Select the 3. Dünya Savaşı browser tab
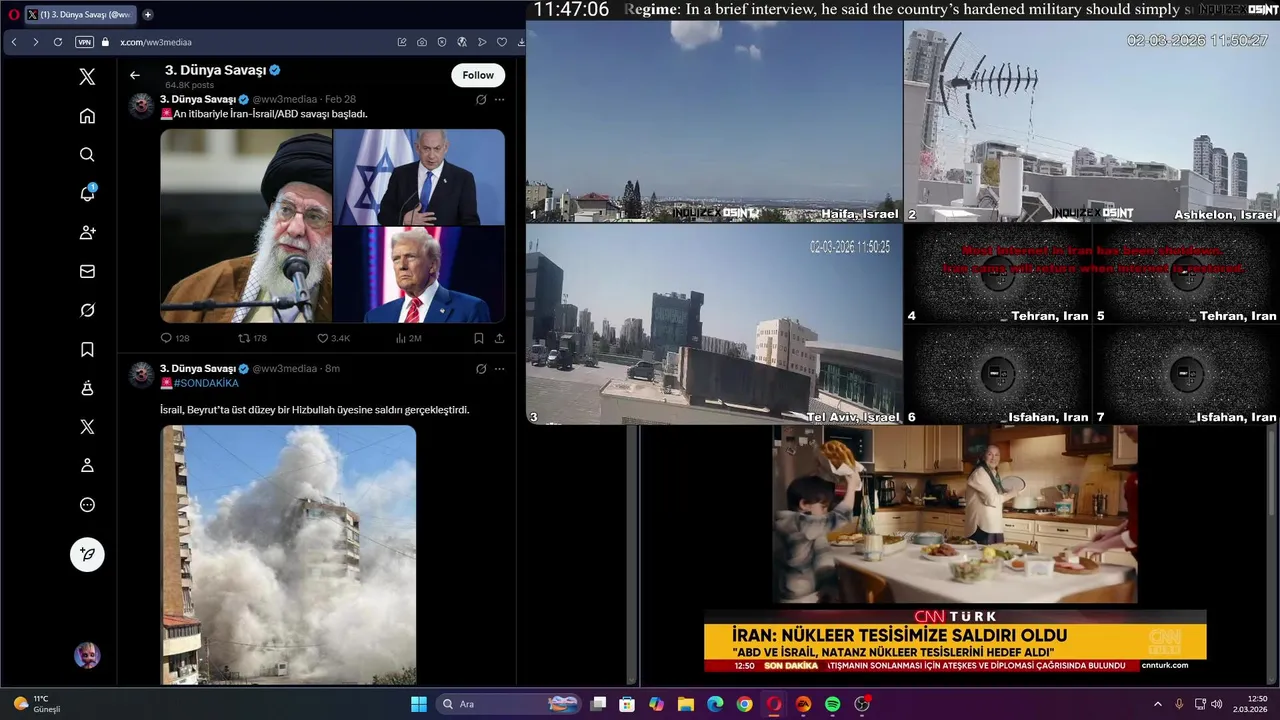The image size is (1280, 720). click(x=80, y=14)
